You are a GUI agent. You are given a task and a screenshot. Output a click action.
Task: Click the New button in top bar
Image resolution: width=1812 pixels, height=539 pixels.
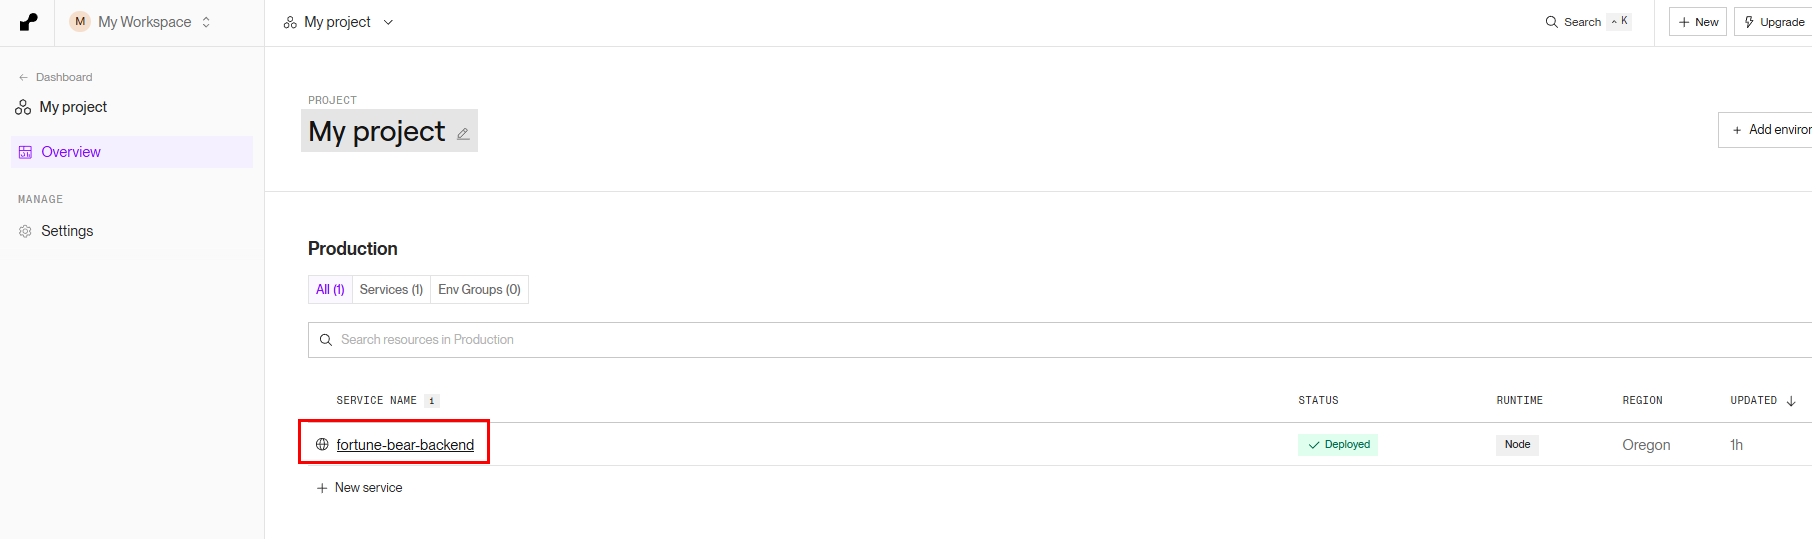pyautogui.click(x=1698, y=22)
